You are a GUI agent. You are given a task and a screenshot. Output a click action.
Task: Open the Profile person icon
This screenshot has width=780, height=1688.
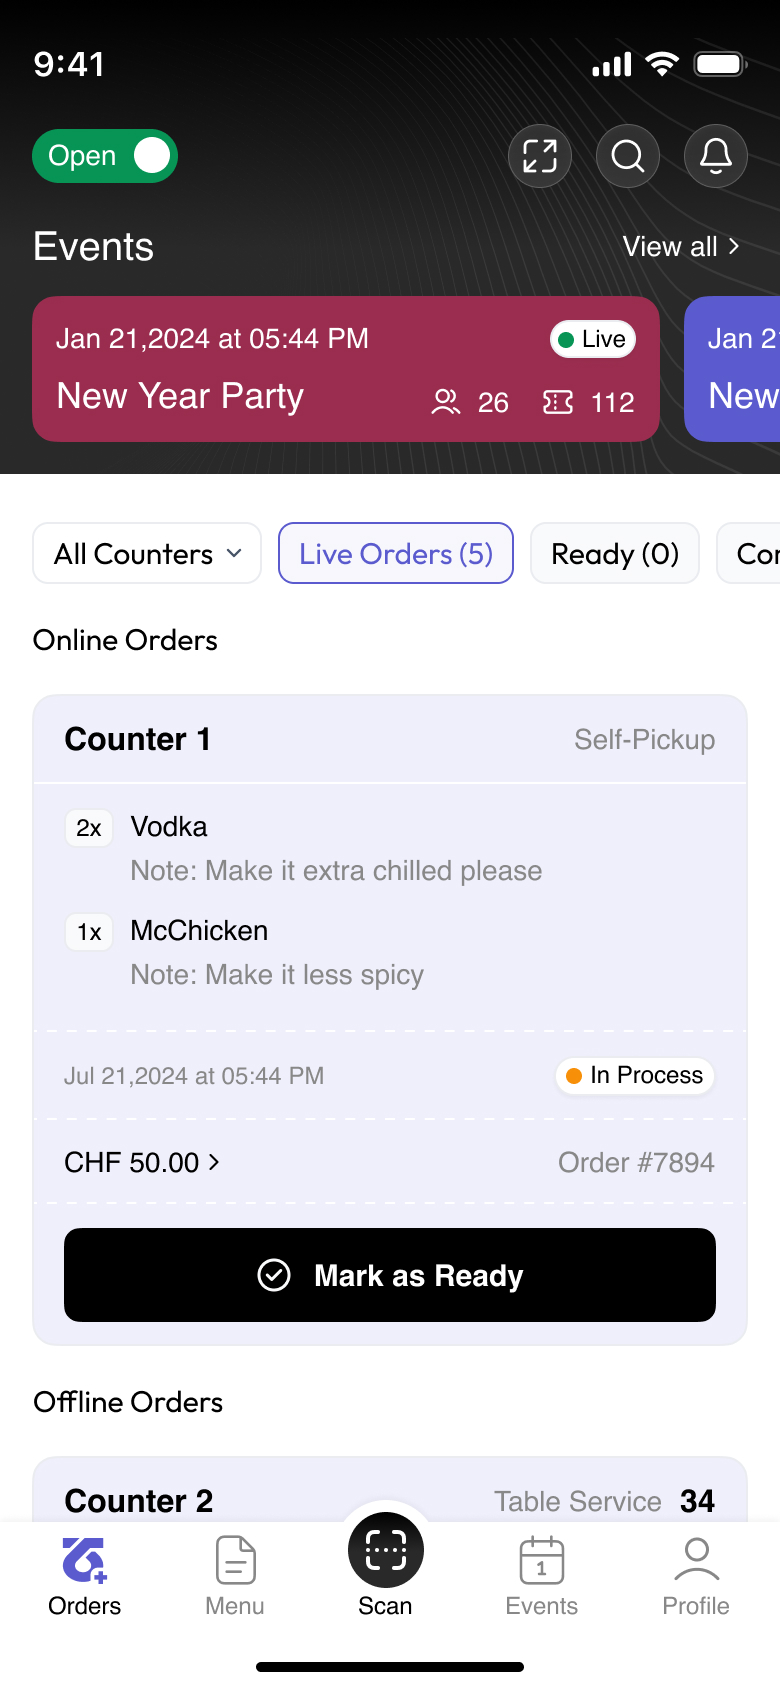696,1560
